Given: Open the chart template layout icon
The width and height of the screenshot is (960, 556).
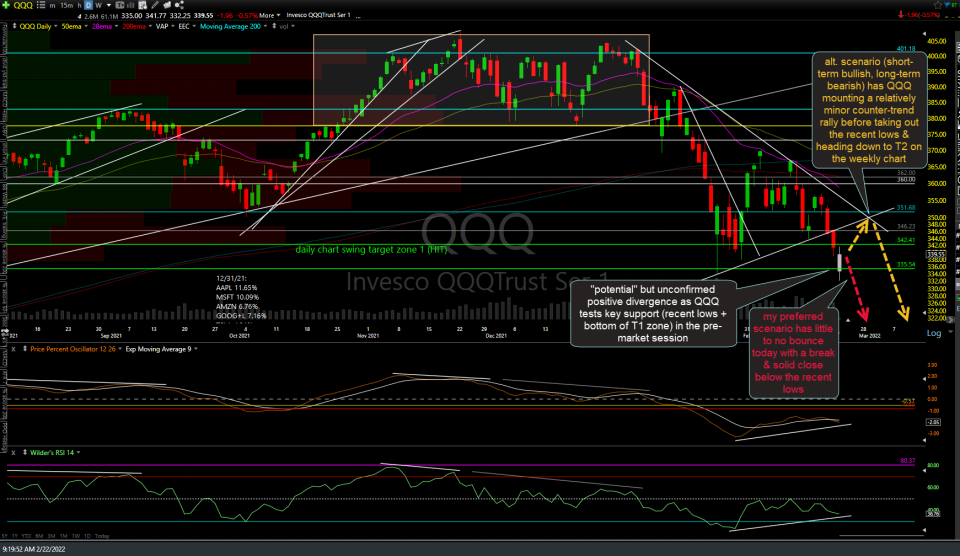Looking at the screenshot, I should click(142, 5).
